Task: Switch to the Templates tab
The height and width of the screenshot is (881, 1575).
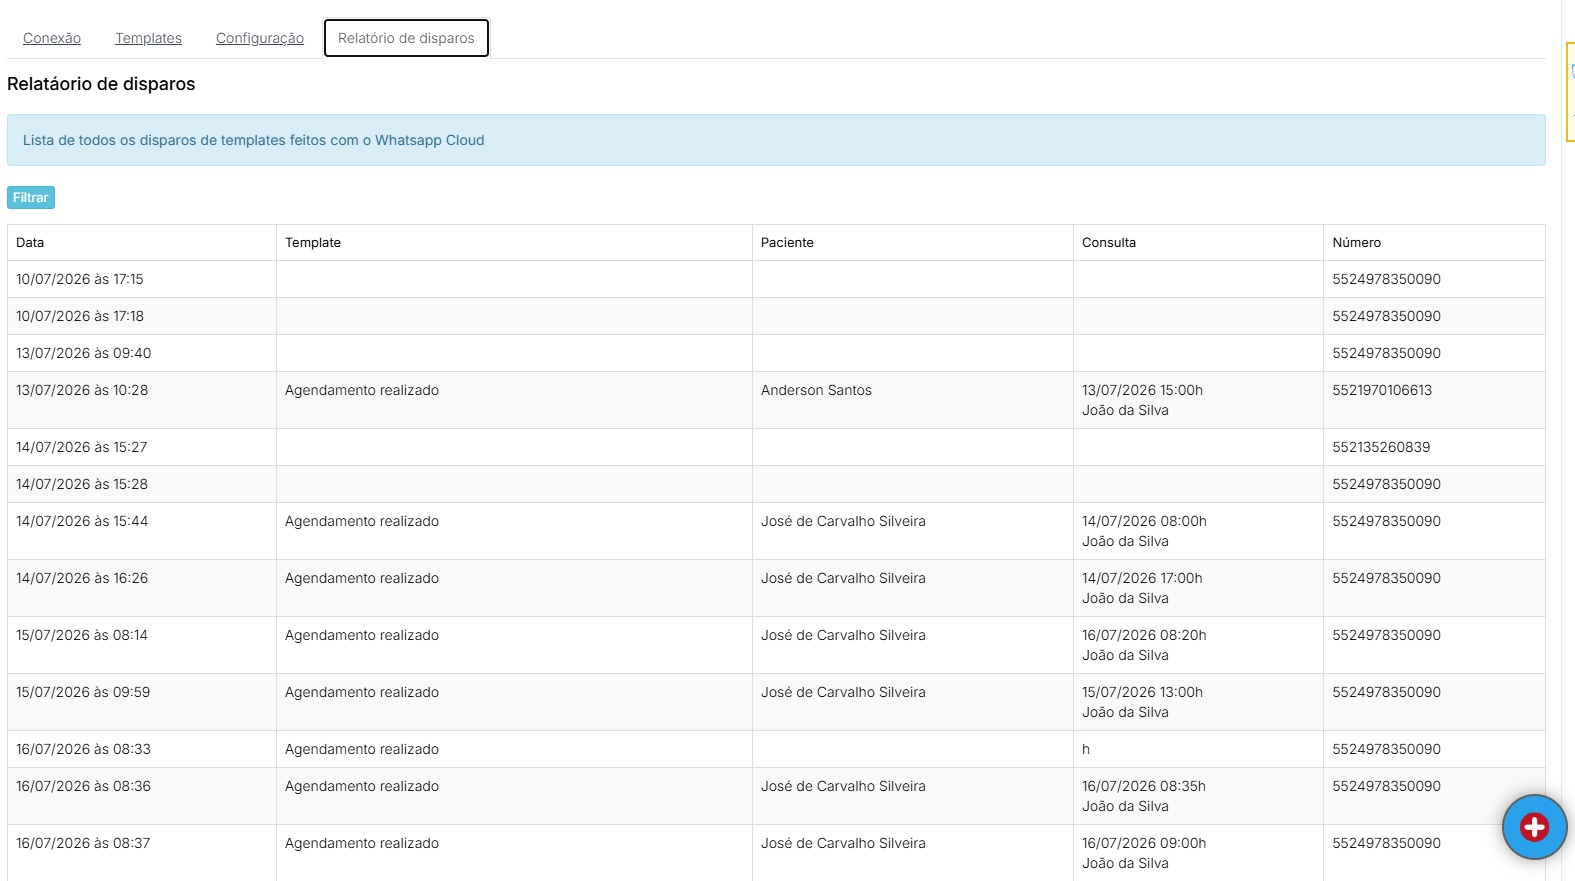Action: click(148, 38)
